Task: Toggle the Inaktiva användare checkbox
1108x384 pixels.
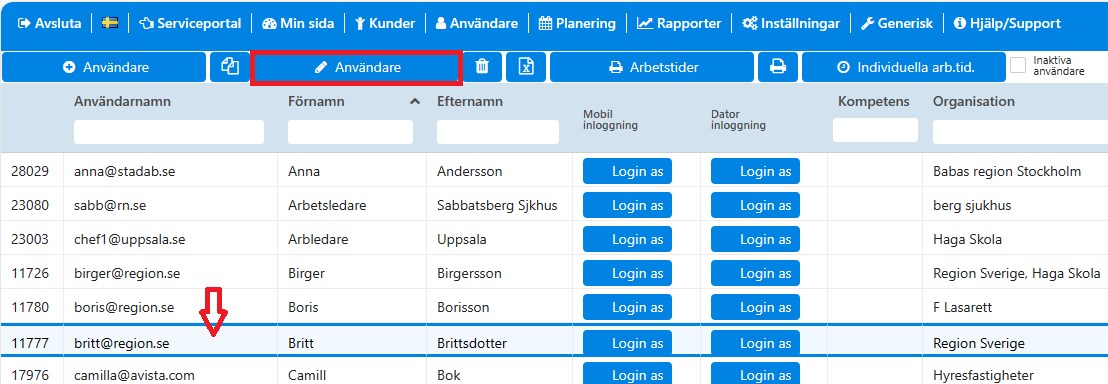Action: coord(1018,66)
